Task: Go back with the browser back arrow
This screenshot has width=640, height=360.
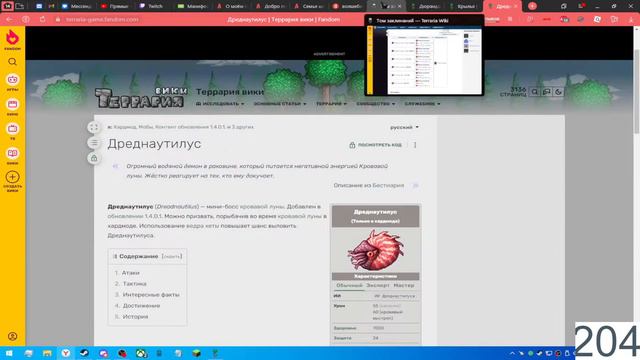Action: pyautogui.click(x=9, y=19)
